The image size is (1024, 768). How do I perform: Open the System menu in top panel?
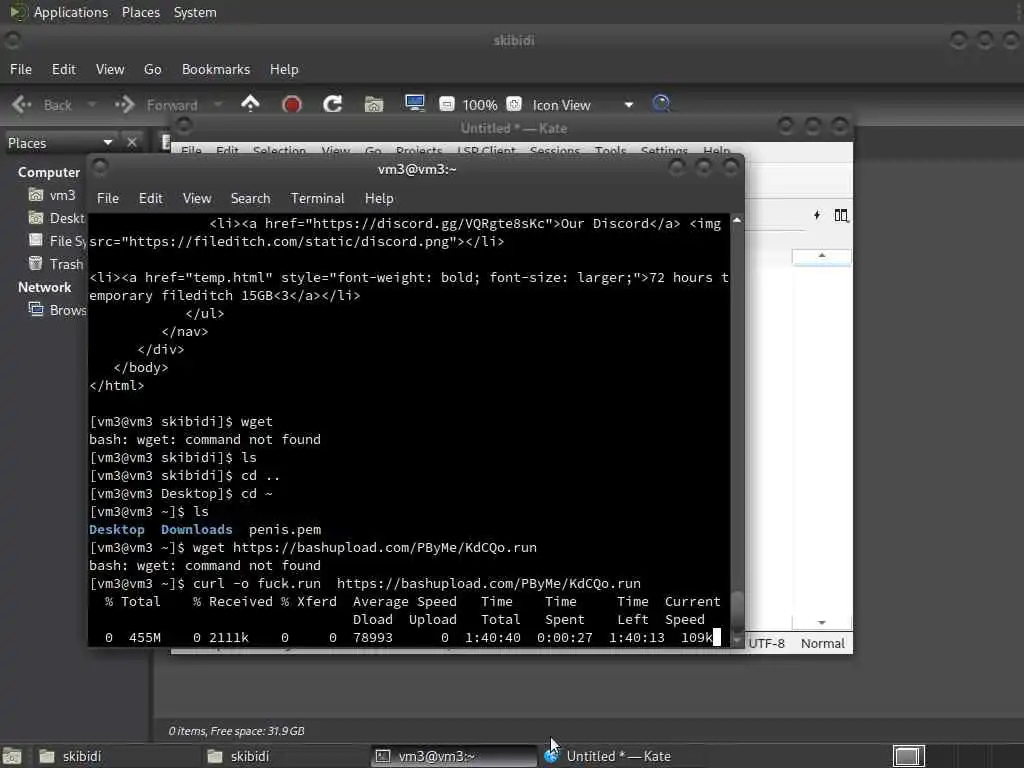point(195,12)
